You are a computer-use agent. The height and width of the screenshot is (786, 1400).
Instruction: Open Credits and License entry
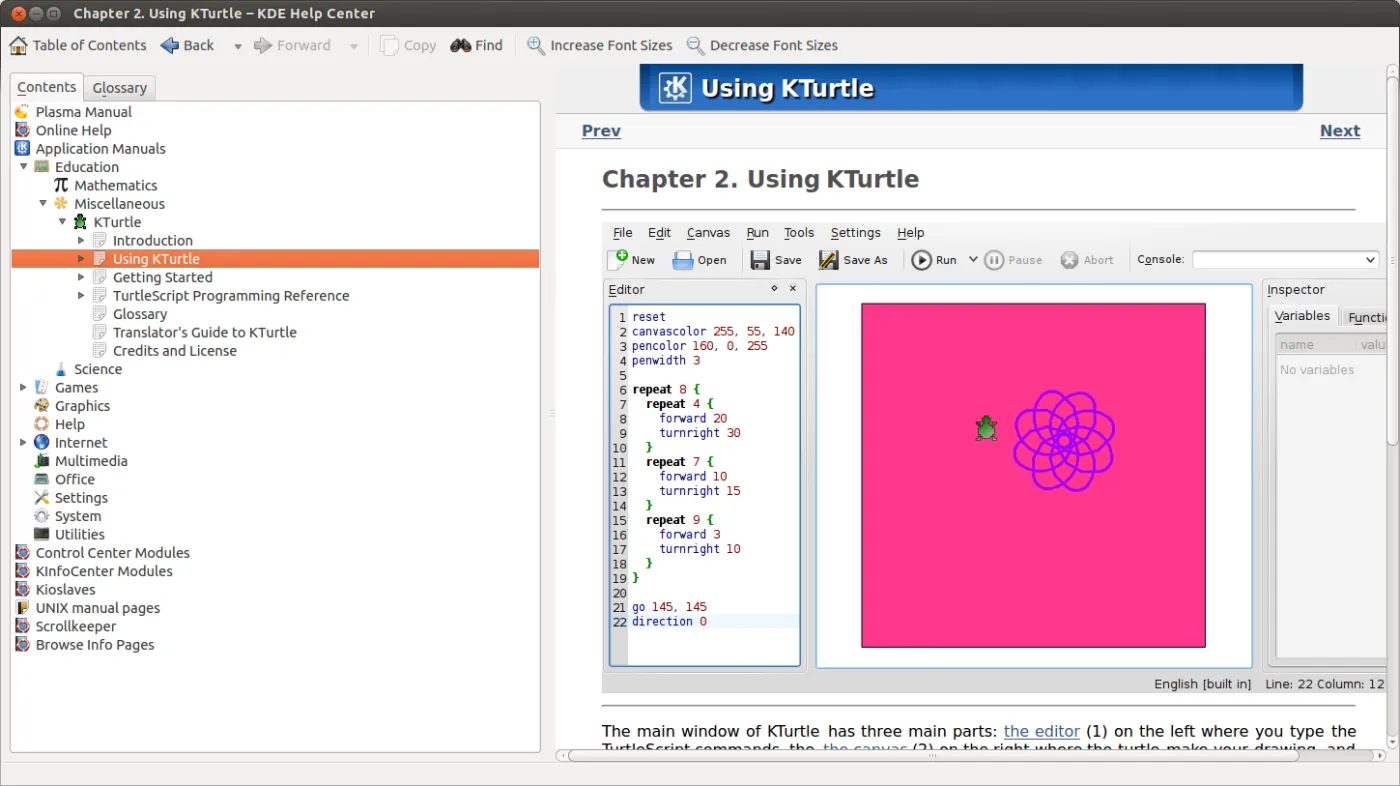pos(175,351)
